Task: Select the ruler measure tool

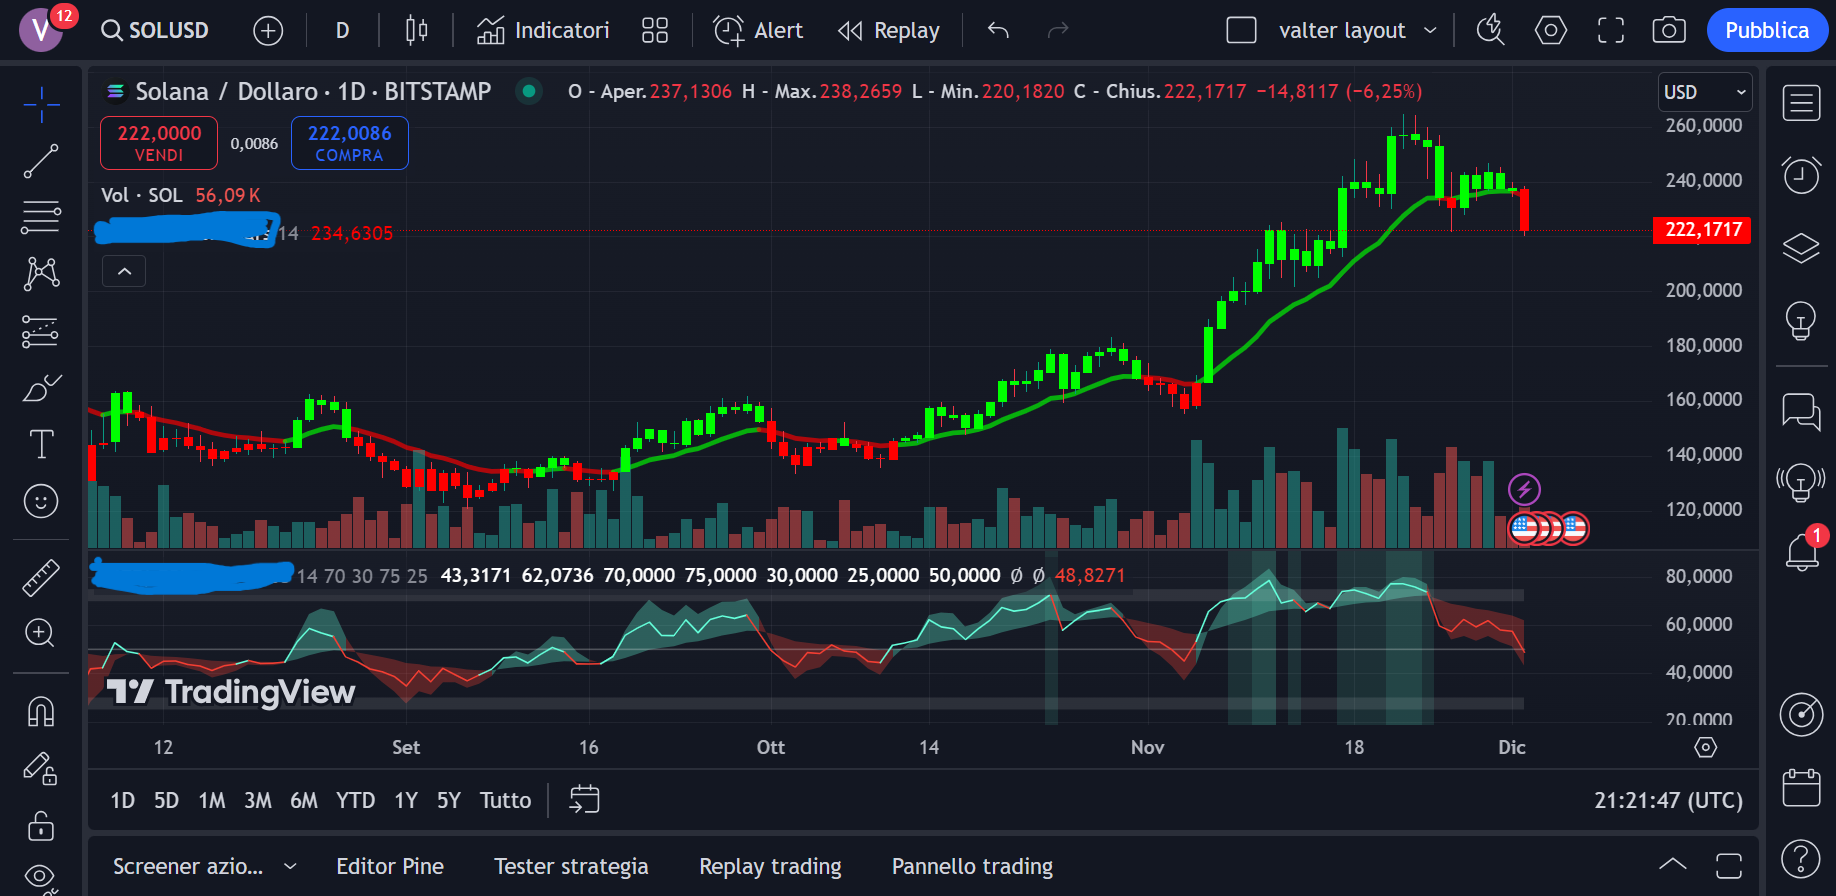Action: (x=41, y=577)
